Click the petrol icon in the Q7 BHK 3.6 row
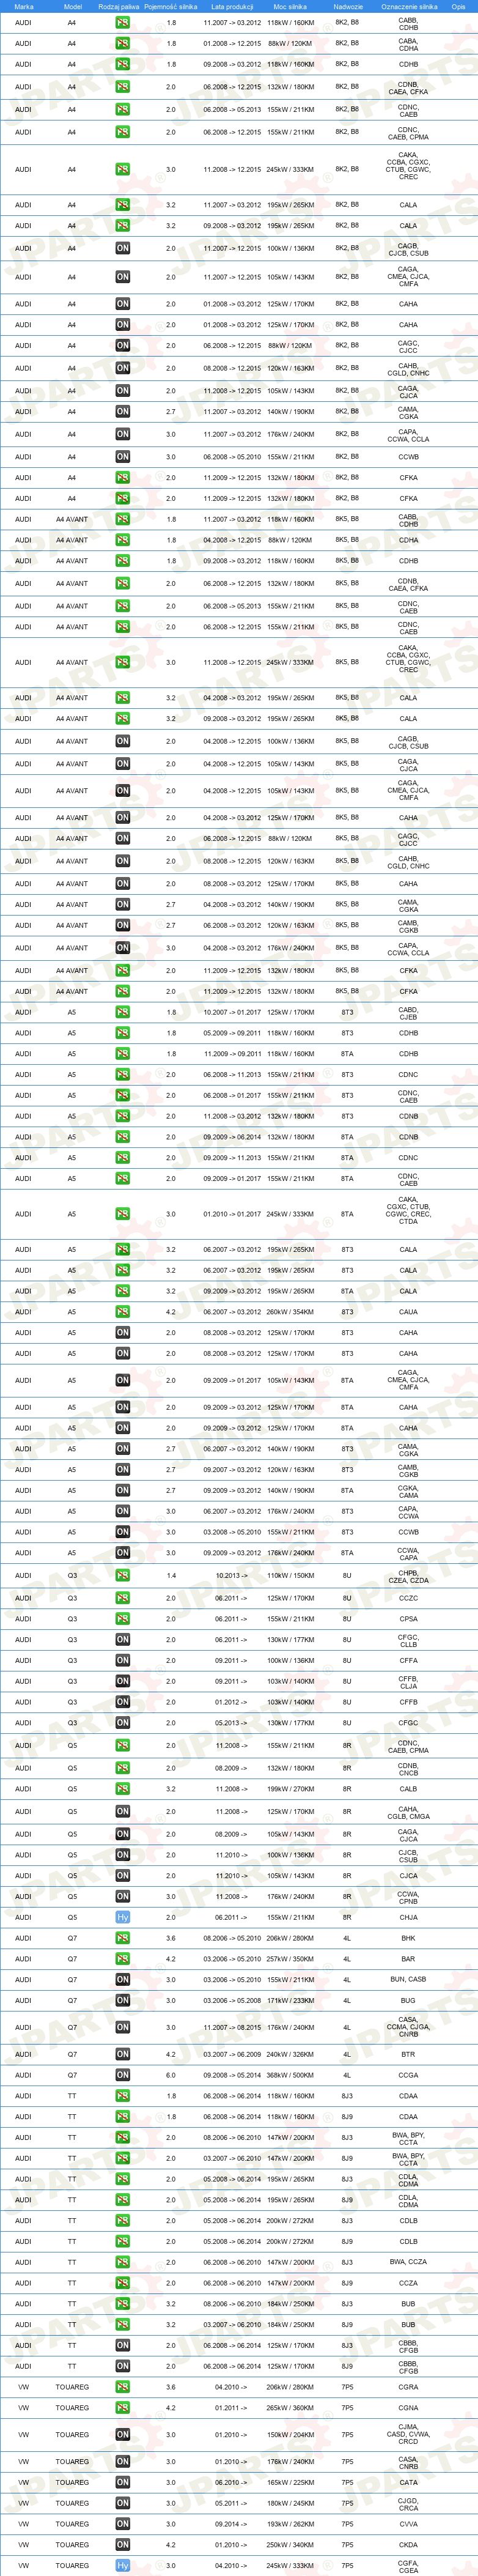The width and height of the screenshot is (478, 2576). (122, 1938)
